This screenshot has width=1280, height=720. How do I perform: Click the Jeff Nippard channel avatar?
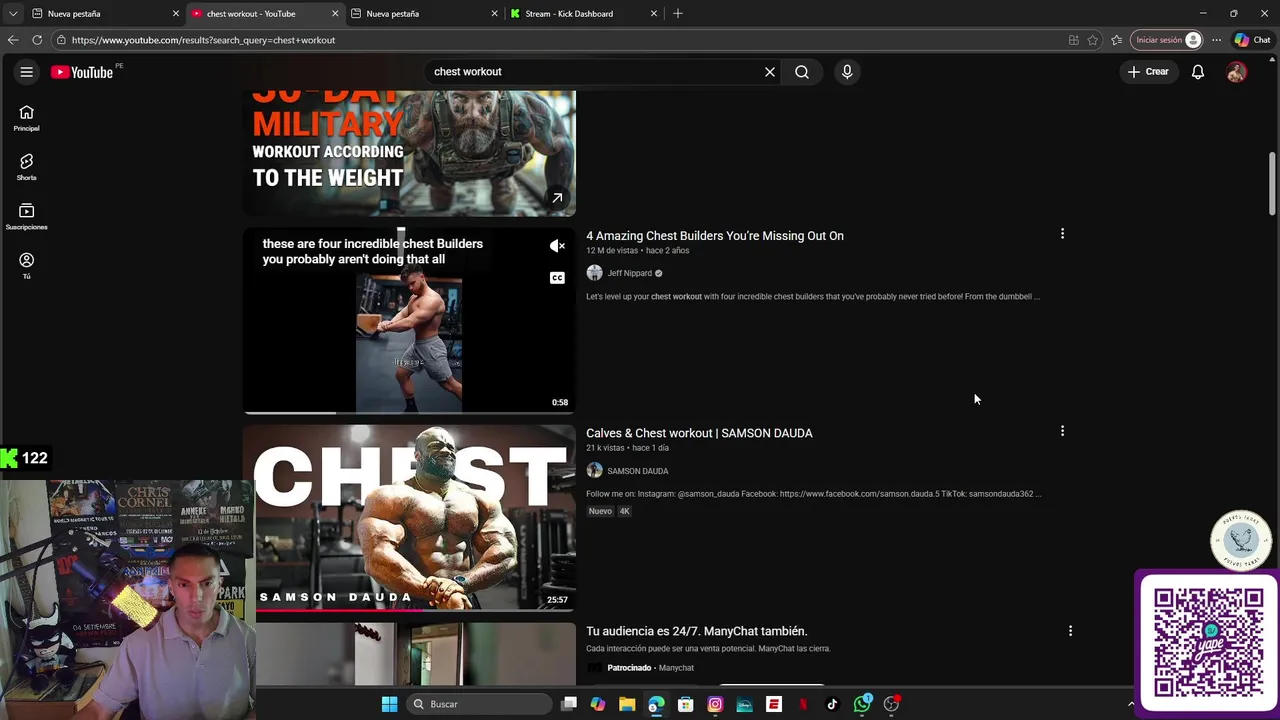594,273
